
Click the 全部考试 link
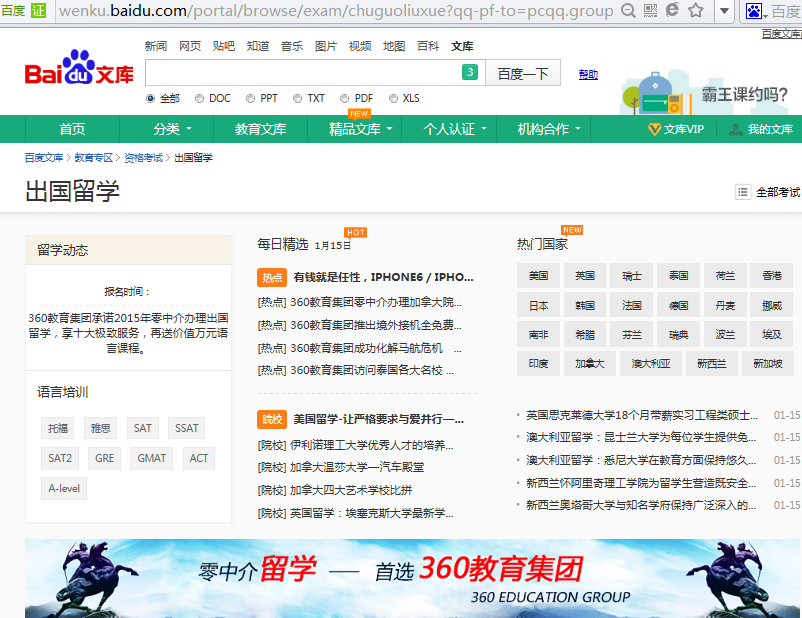pos(778,192)
